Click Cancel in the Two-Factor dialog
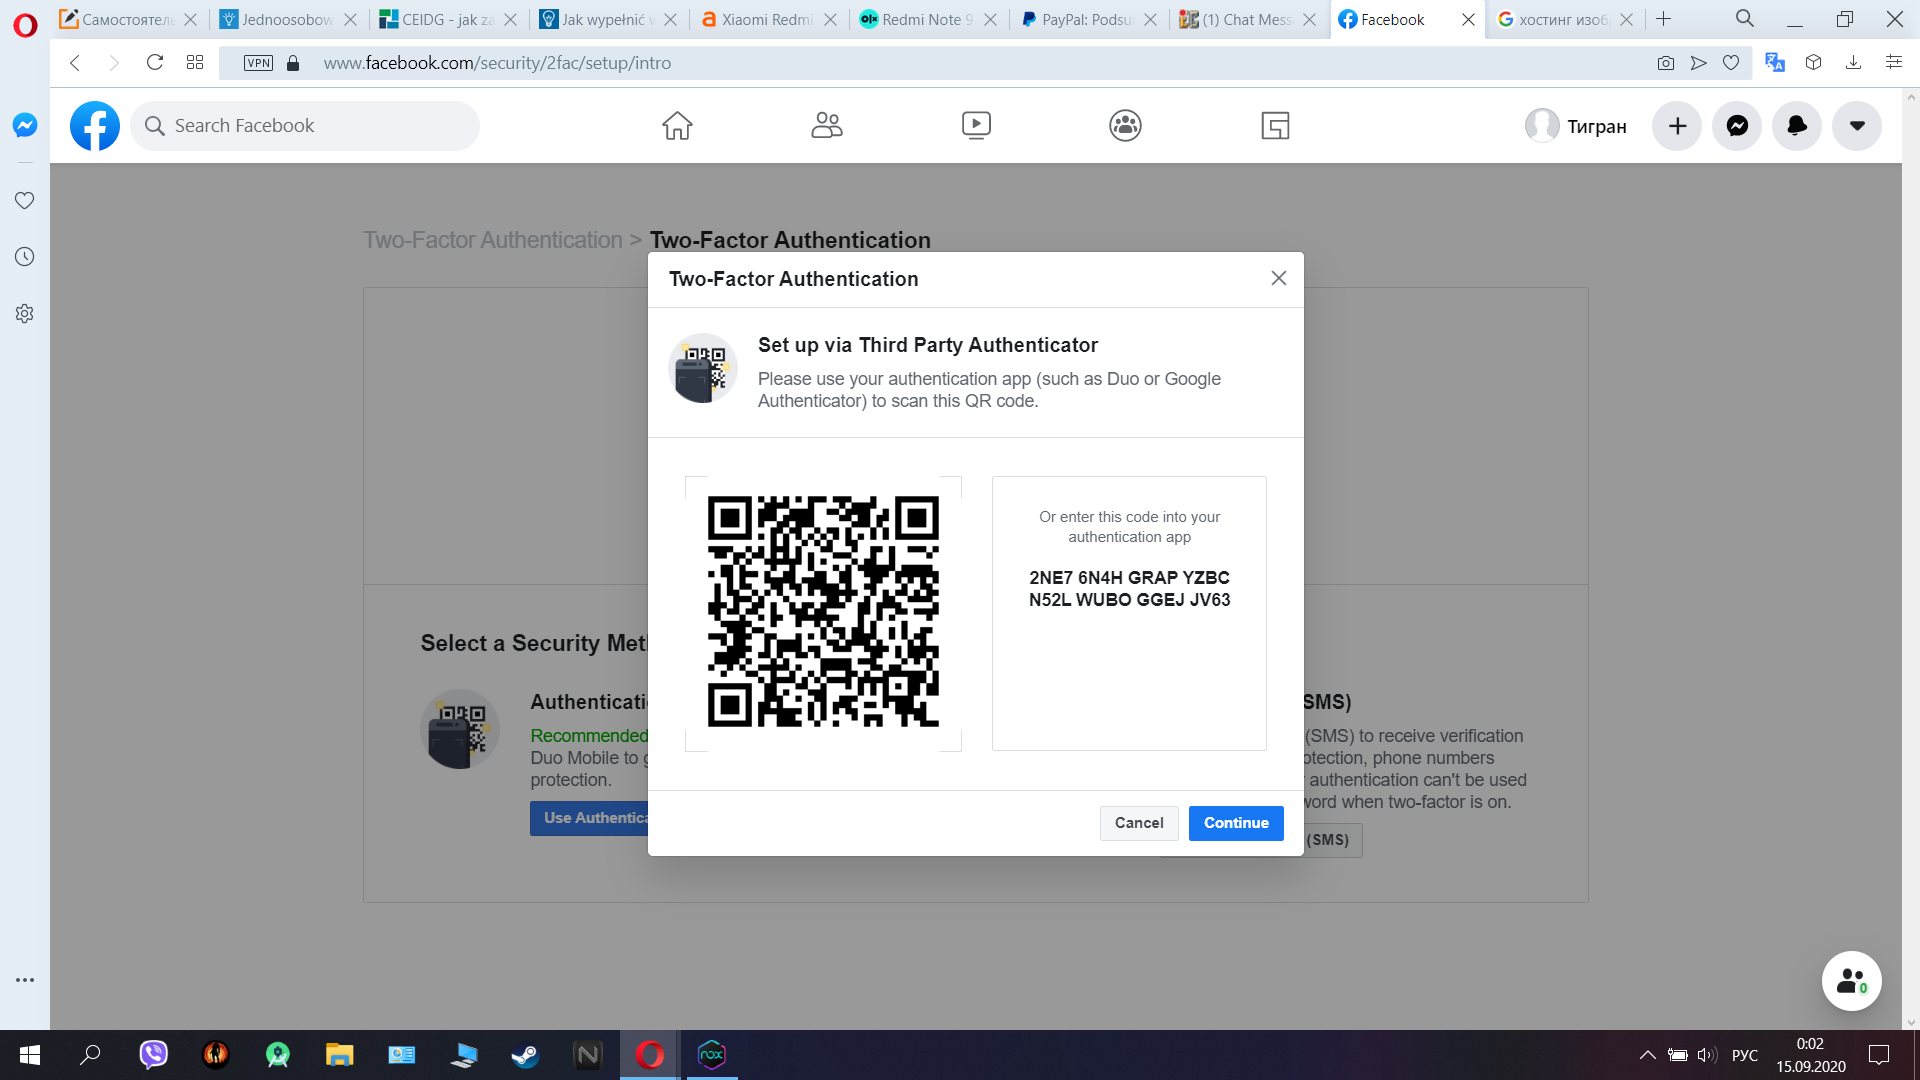The width and height of the screenshot is (1920, 1080). pyautogui.click(x=1139, y=823)
